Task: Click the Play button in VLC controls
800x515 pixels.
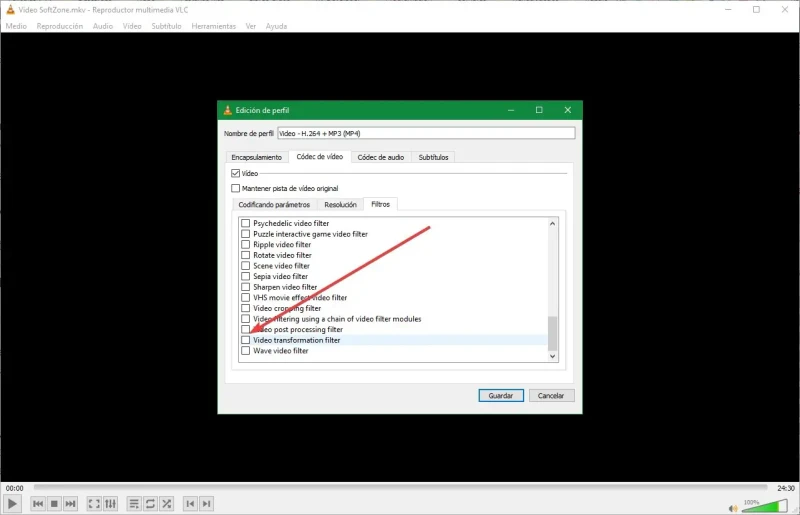Action: pyautogui.click(x=12, y=504)
